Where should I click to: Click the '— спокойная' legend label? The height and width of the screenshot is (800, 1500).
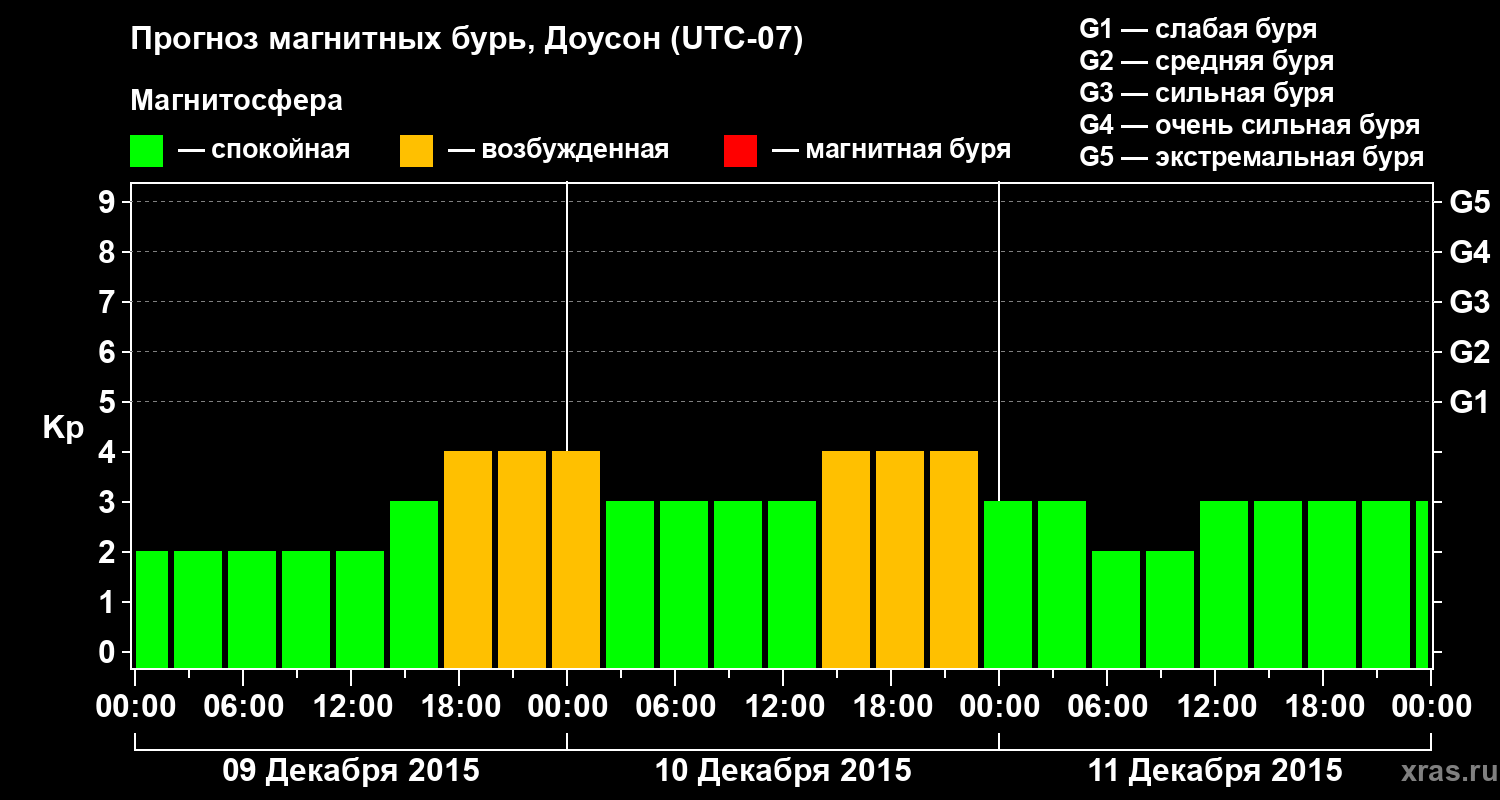coord(264,151)
